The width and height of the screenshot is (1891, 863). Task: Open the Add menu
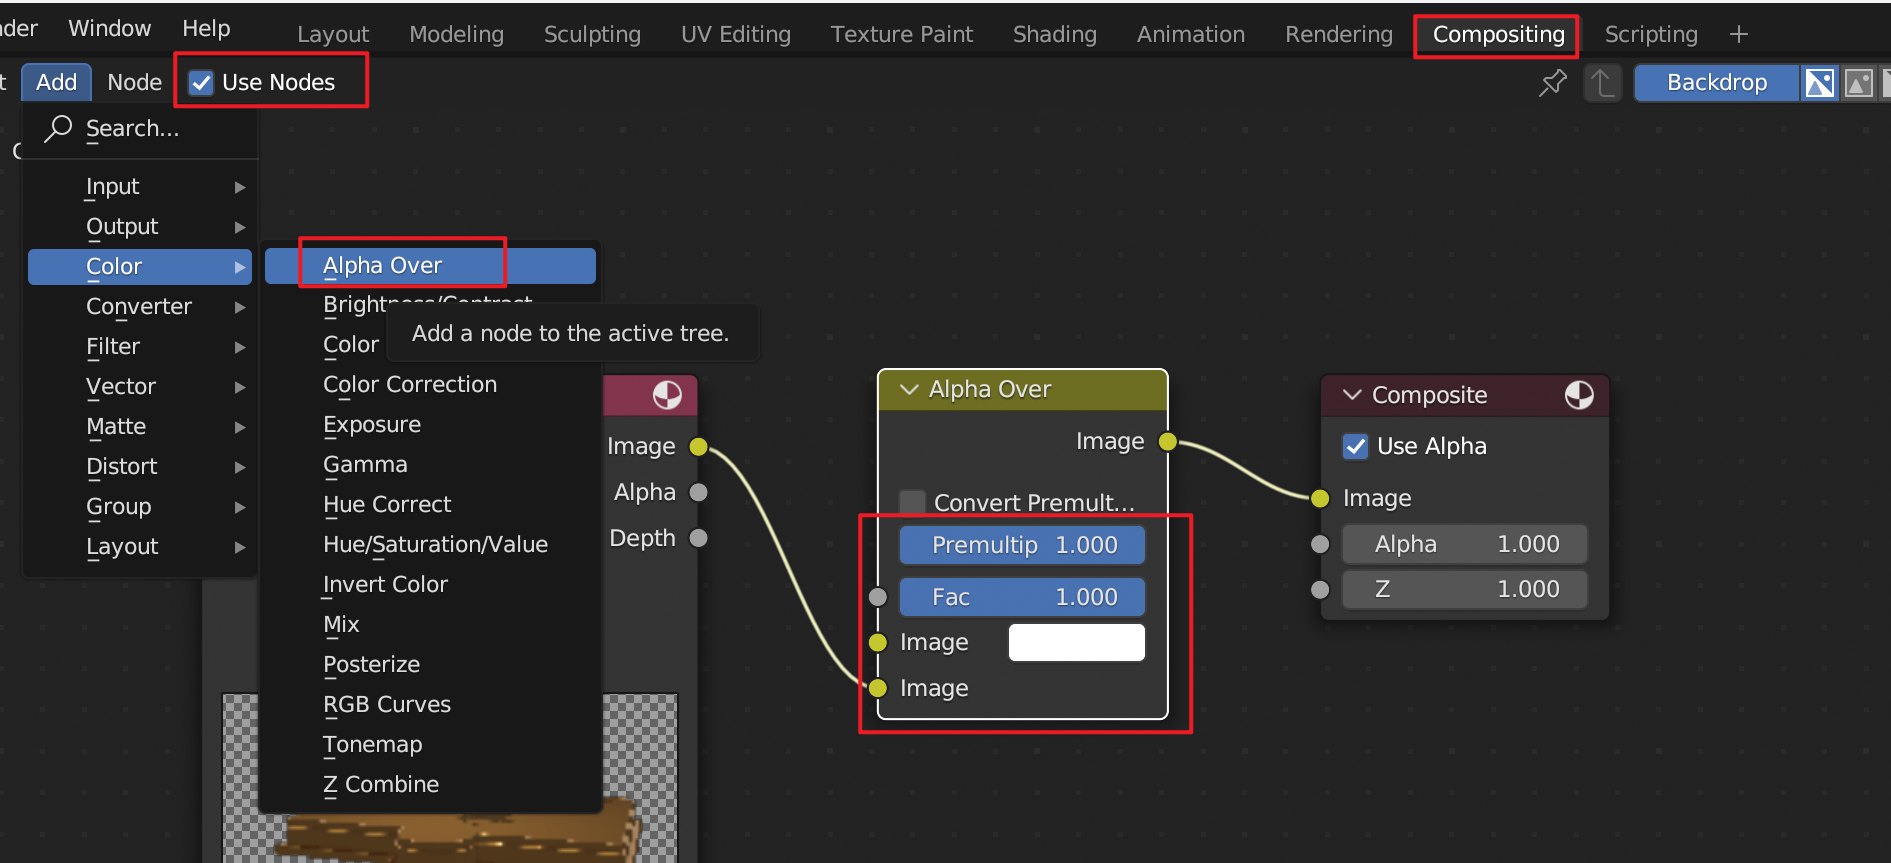point(56,83)
